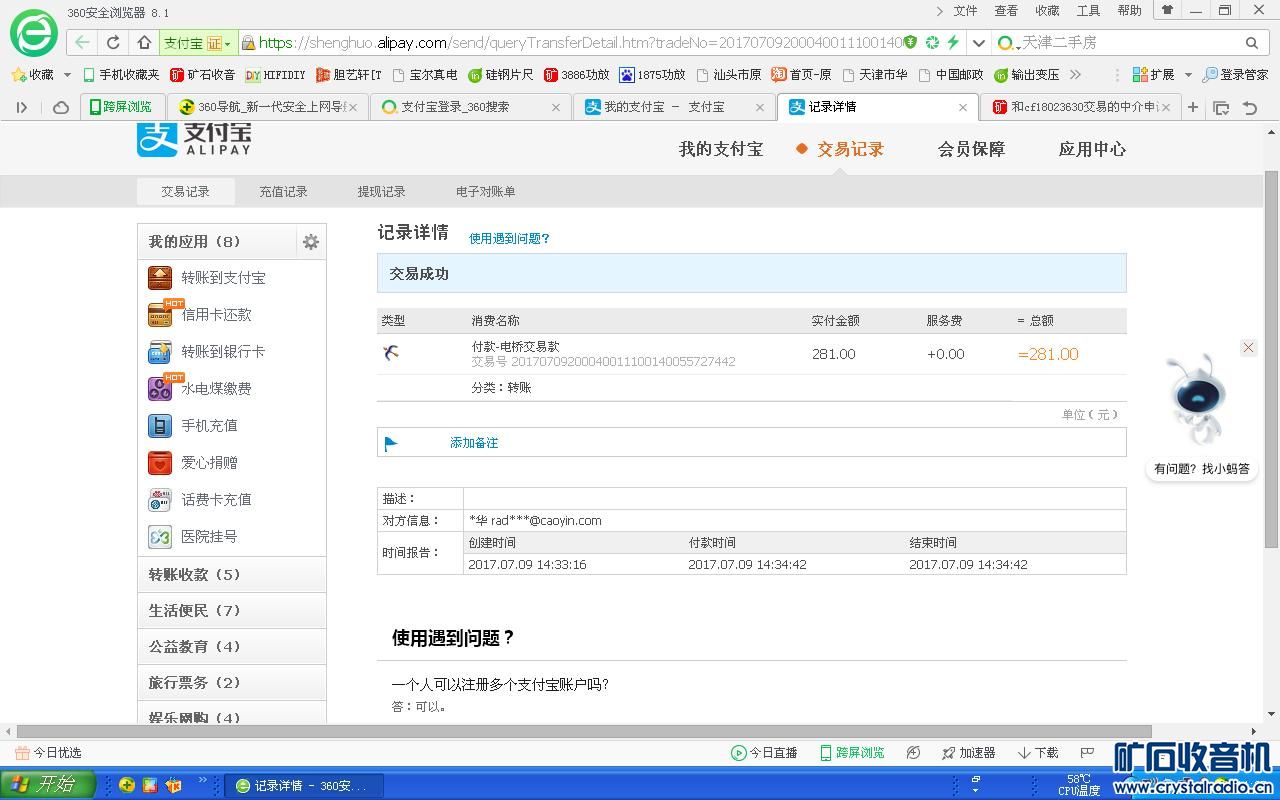Click the Windows 开始 start button

[x=47, y=785]
